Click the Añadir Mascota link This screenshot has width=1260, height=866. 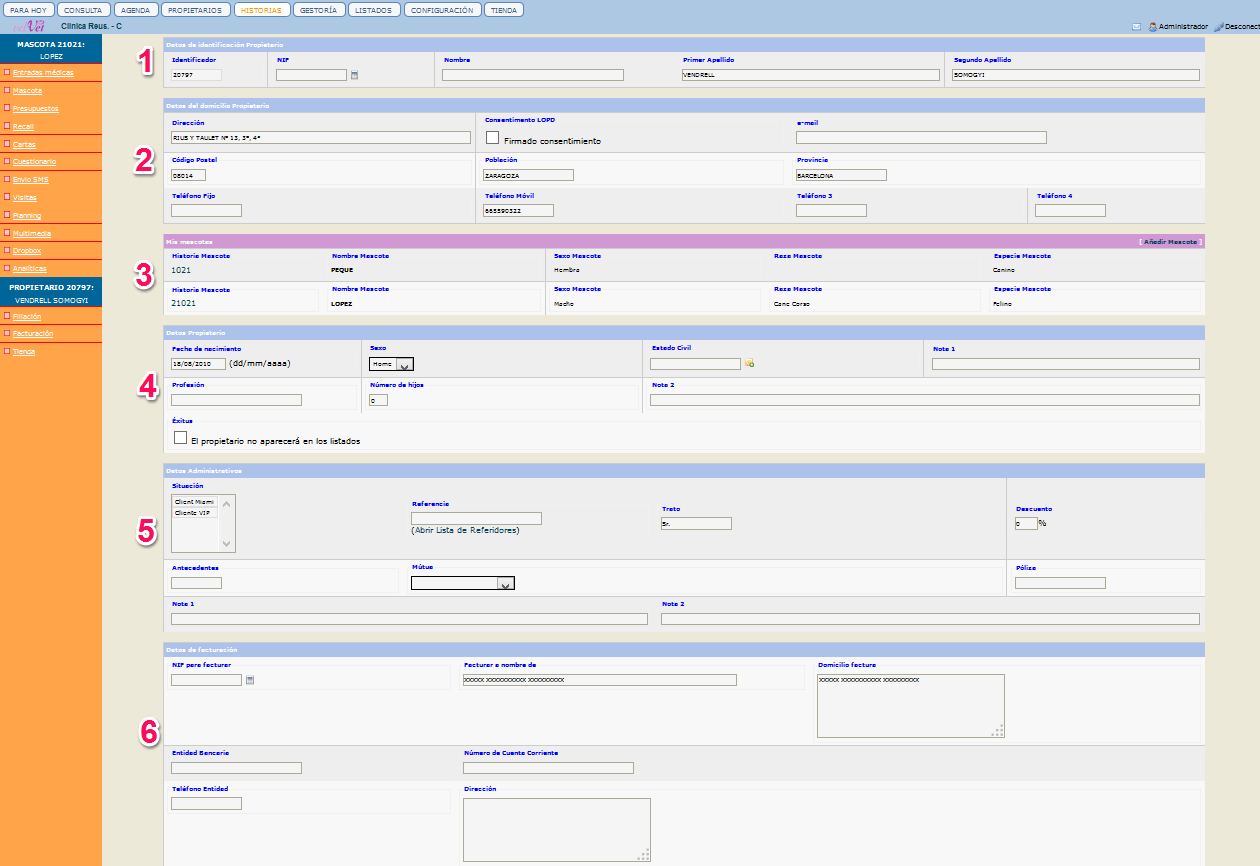click(1169, 242)
